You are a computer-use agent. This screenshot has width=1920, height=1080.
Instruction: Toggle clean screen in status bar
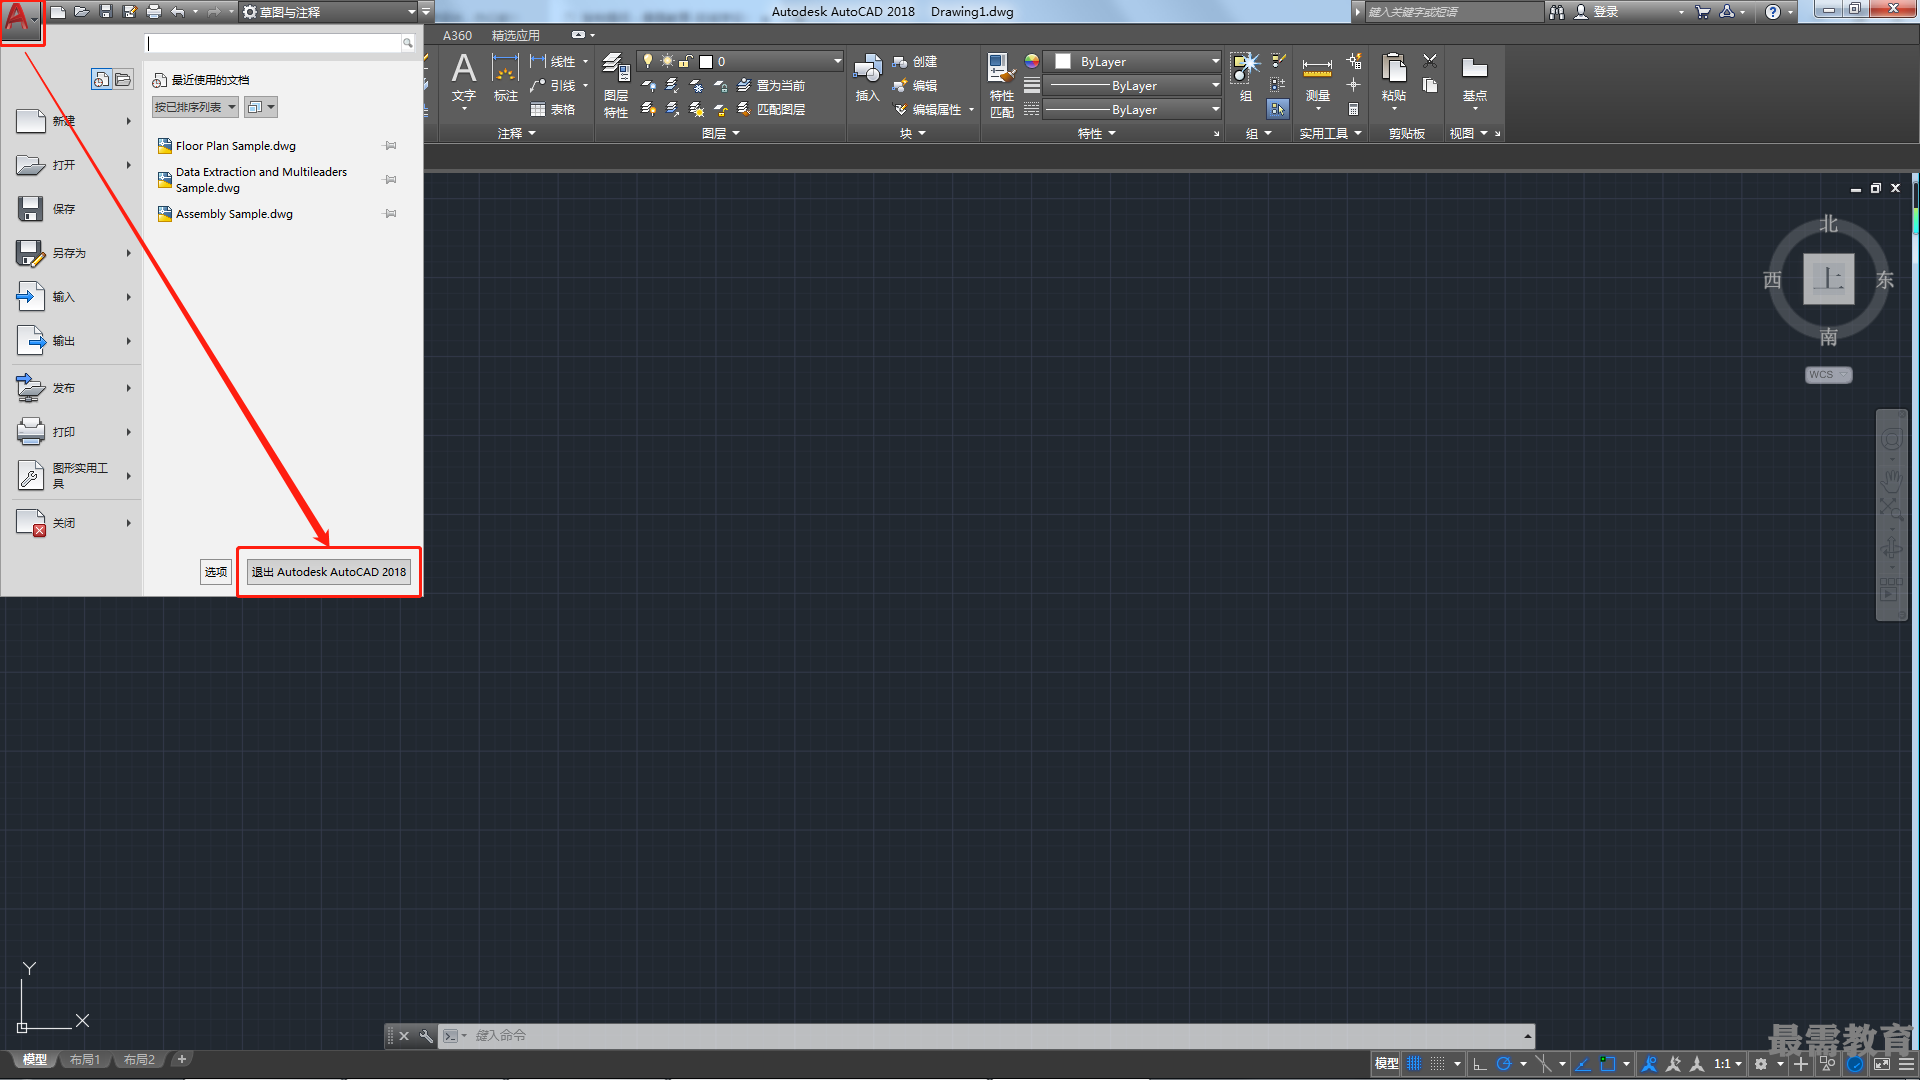1882,1064
